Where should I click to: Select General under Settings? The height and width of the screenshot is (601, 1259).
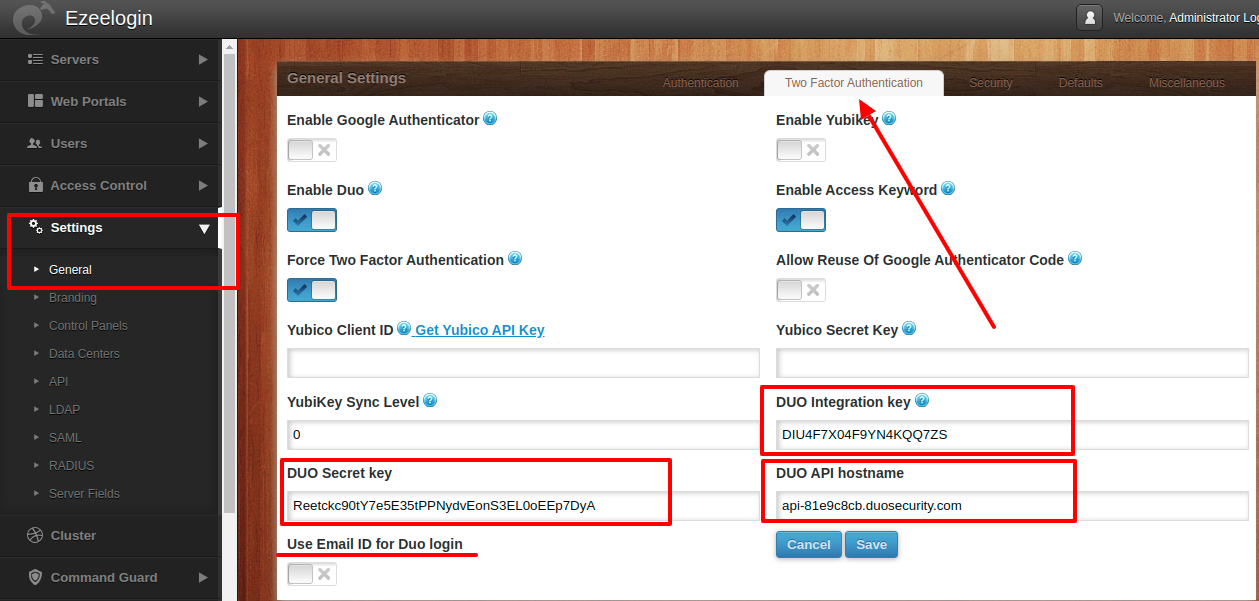click(70, 269)
